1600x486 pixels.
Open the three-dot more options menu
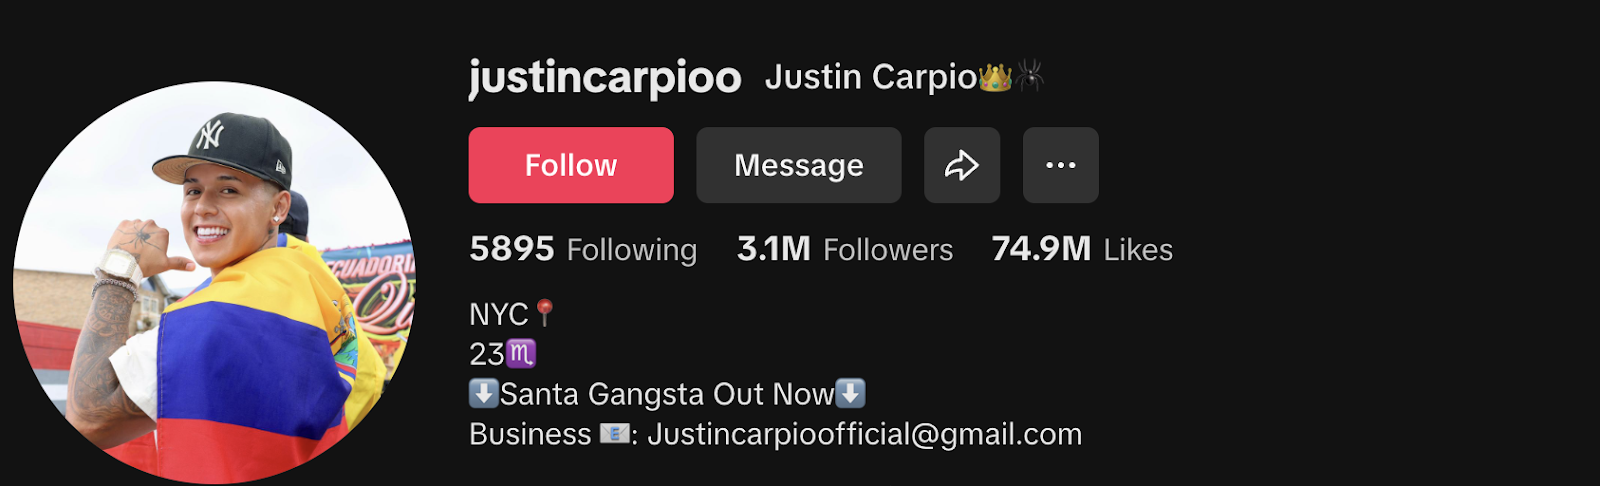pos(1061,165)
